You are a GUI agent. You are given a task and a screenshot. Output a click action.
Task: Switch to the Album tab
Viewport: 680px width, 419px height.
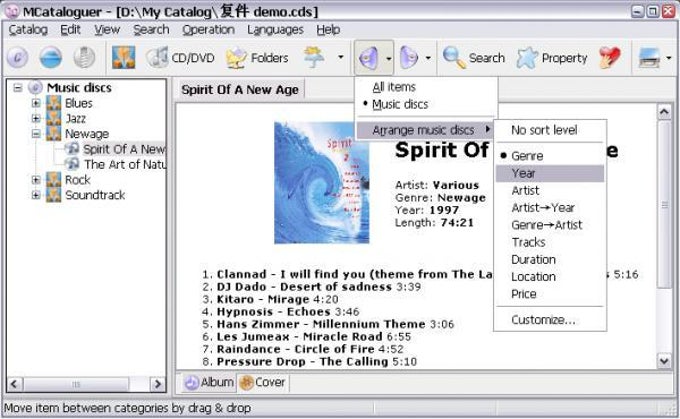click(209, 382)
